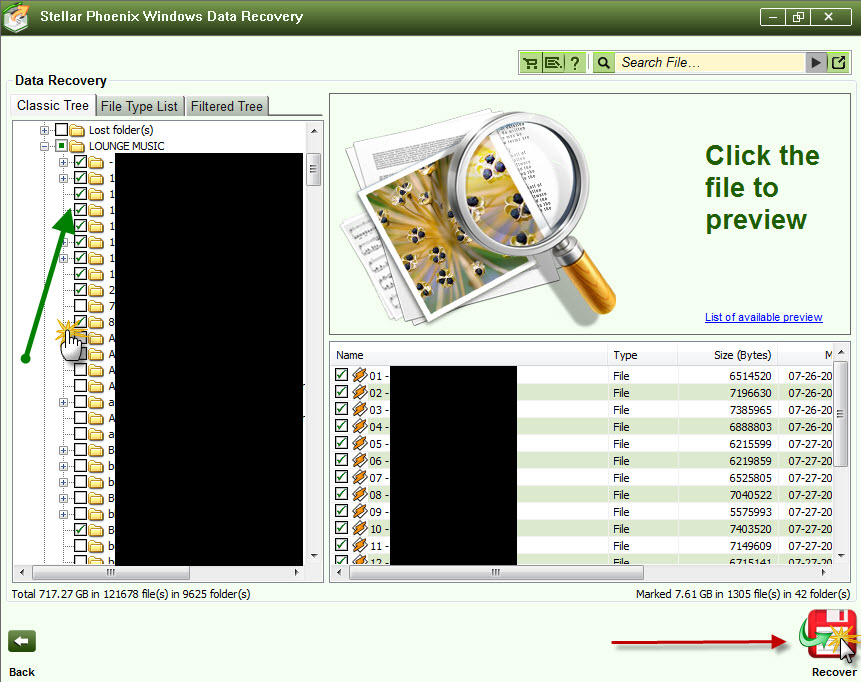The width and height of the screenshot is (861, 682).
Task: Click the file icon for item 04
Action: click(x=360, y=426)
